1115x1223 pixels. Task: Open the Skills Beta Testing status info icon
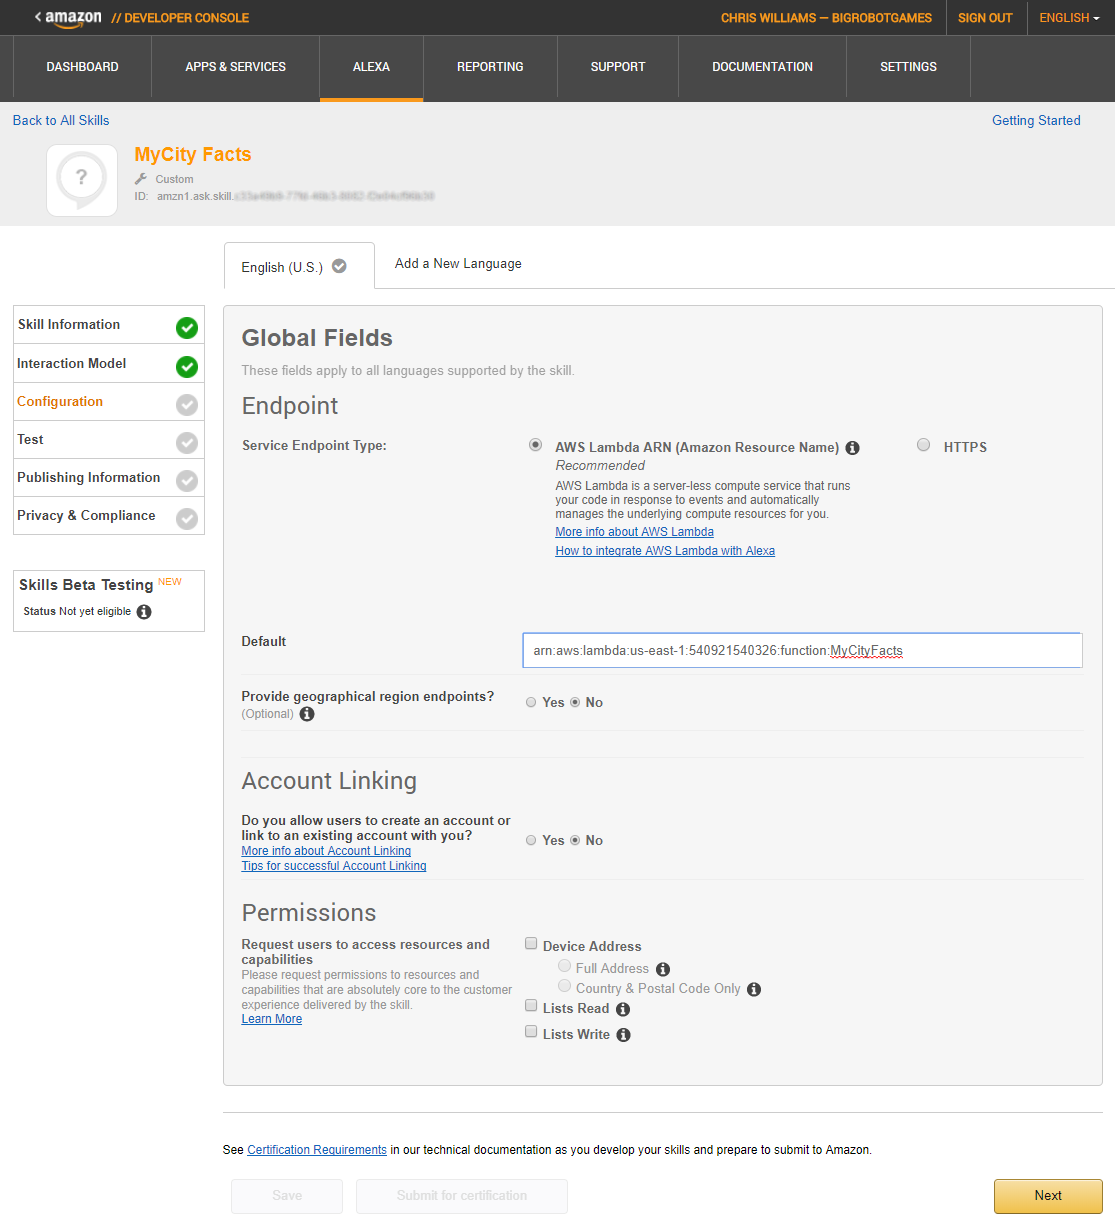[144, 612]
